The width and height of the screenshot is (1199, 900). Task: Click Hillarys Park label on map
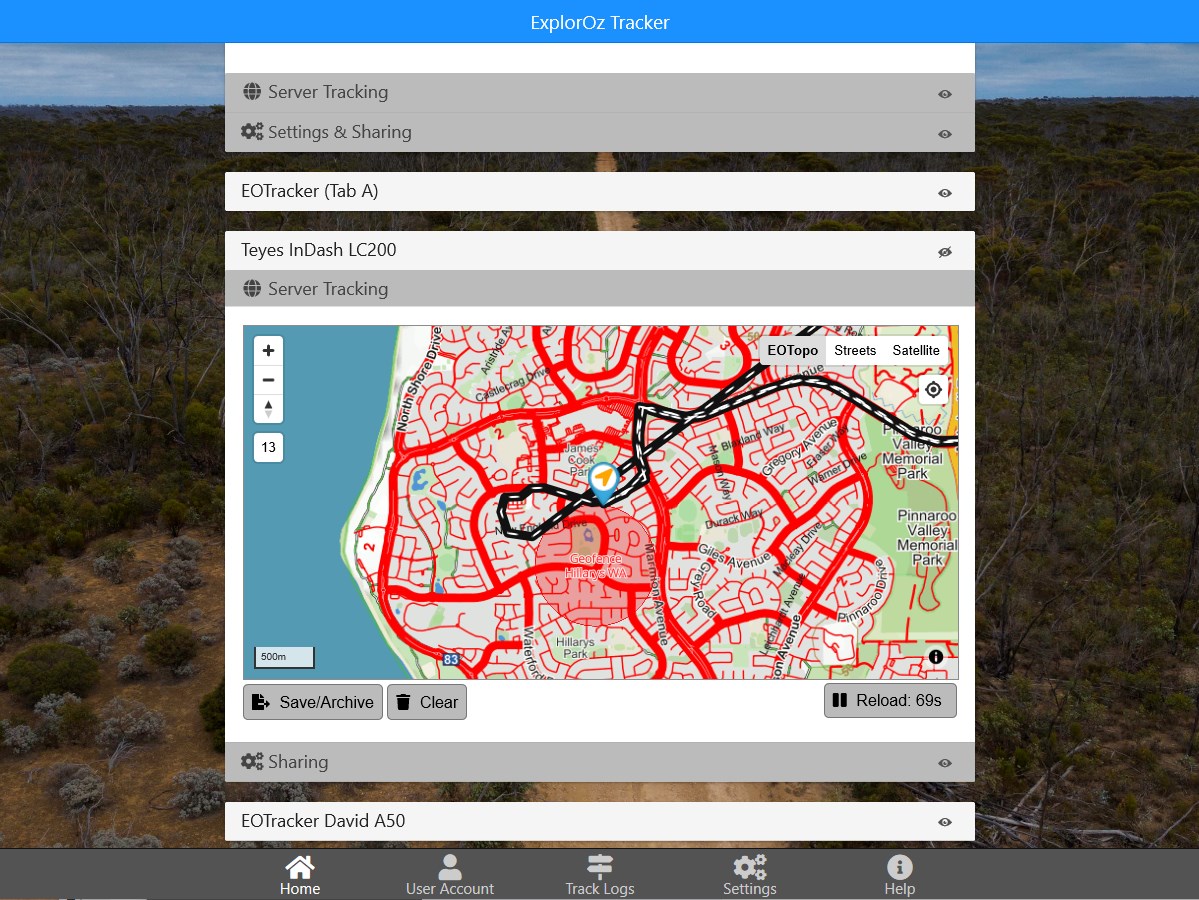pos(575,648)
